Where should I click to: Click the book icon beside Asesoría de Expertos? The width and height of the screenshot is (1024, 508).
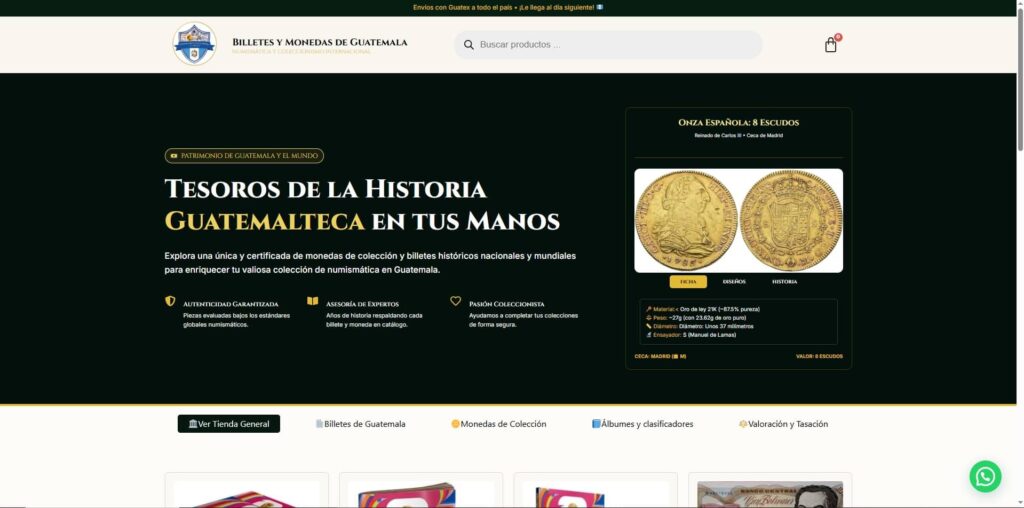click(313, 301)
